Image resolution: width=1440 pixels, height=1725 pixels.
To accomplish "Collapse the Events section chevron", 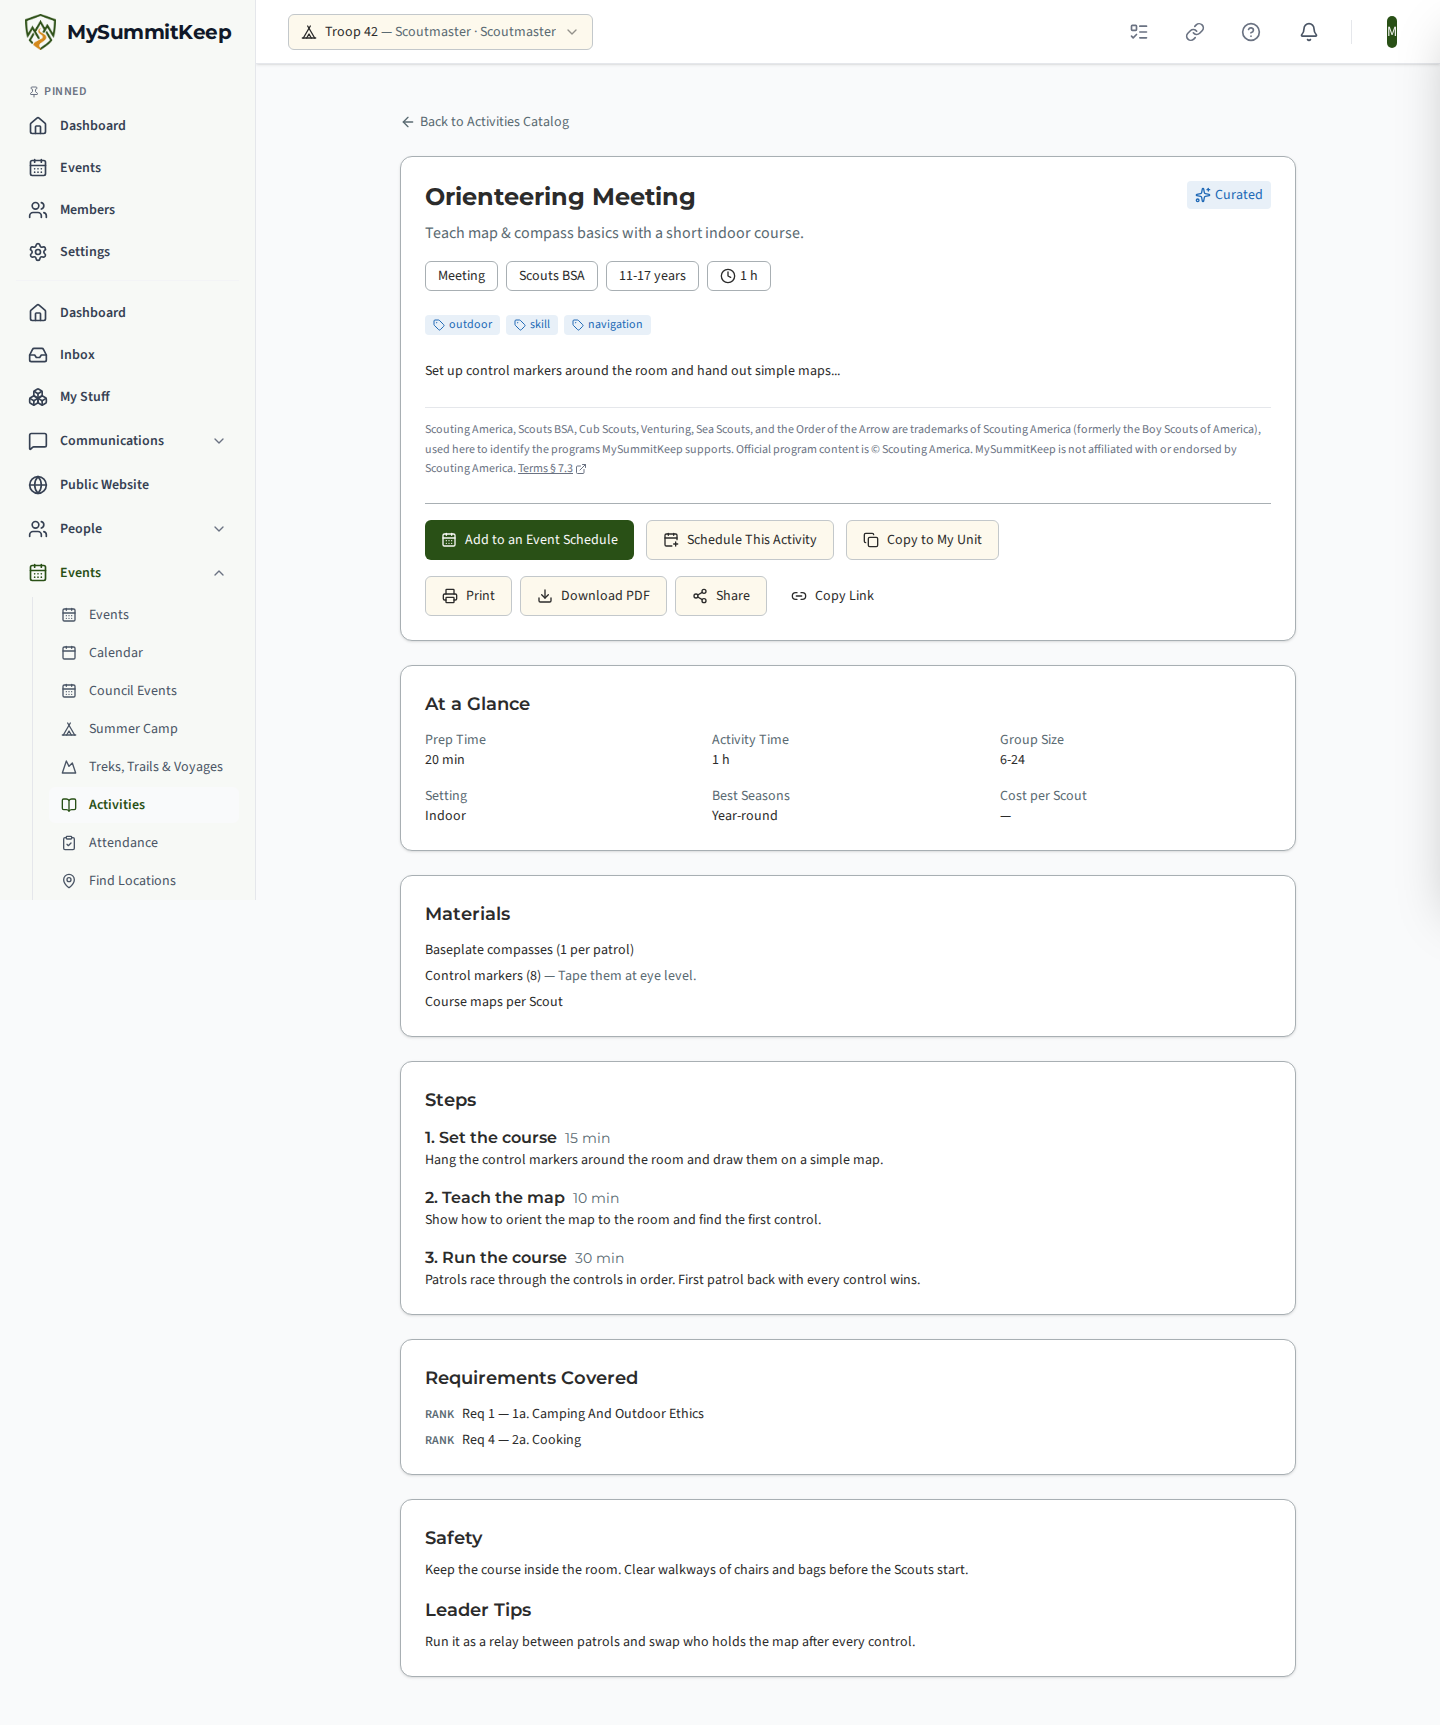I will pos(219,573).
